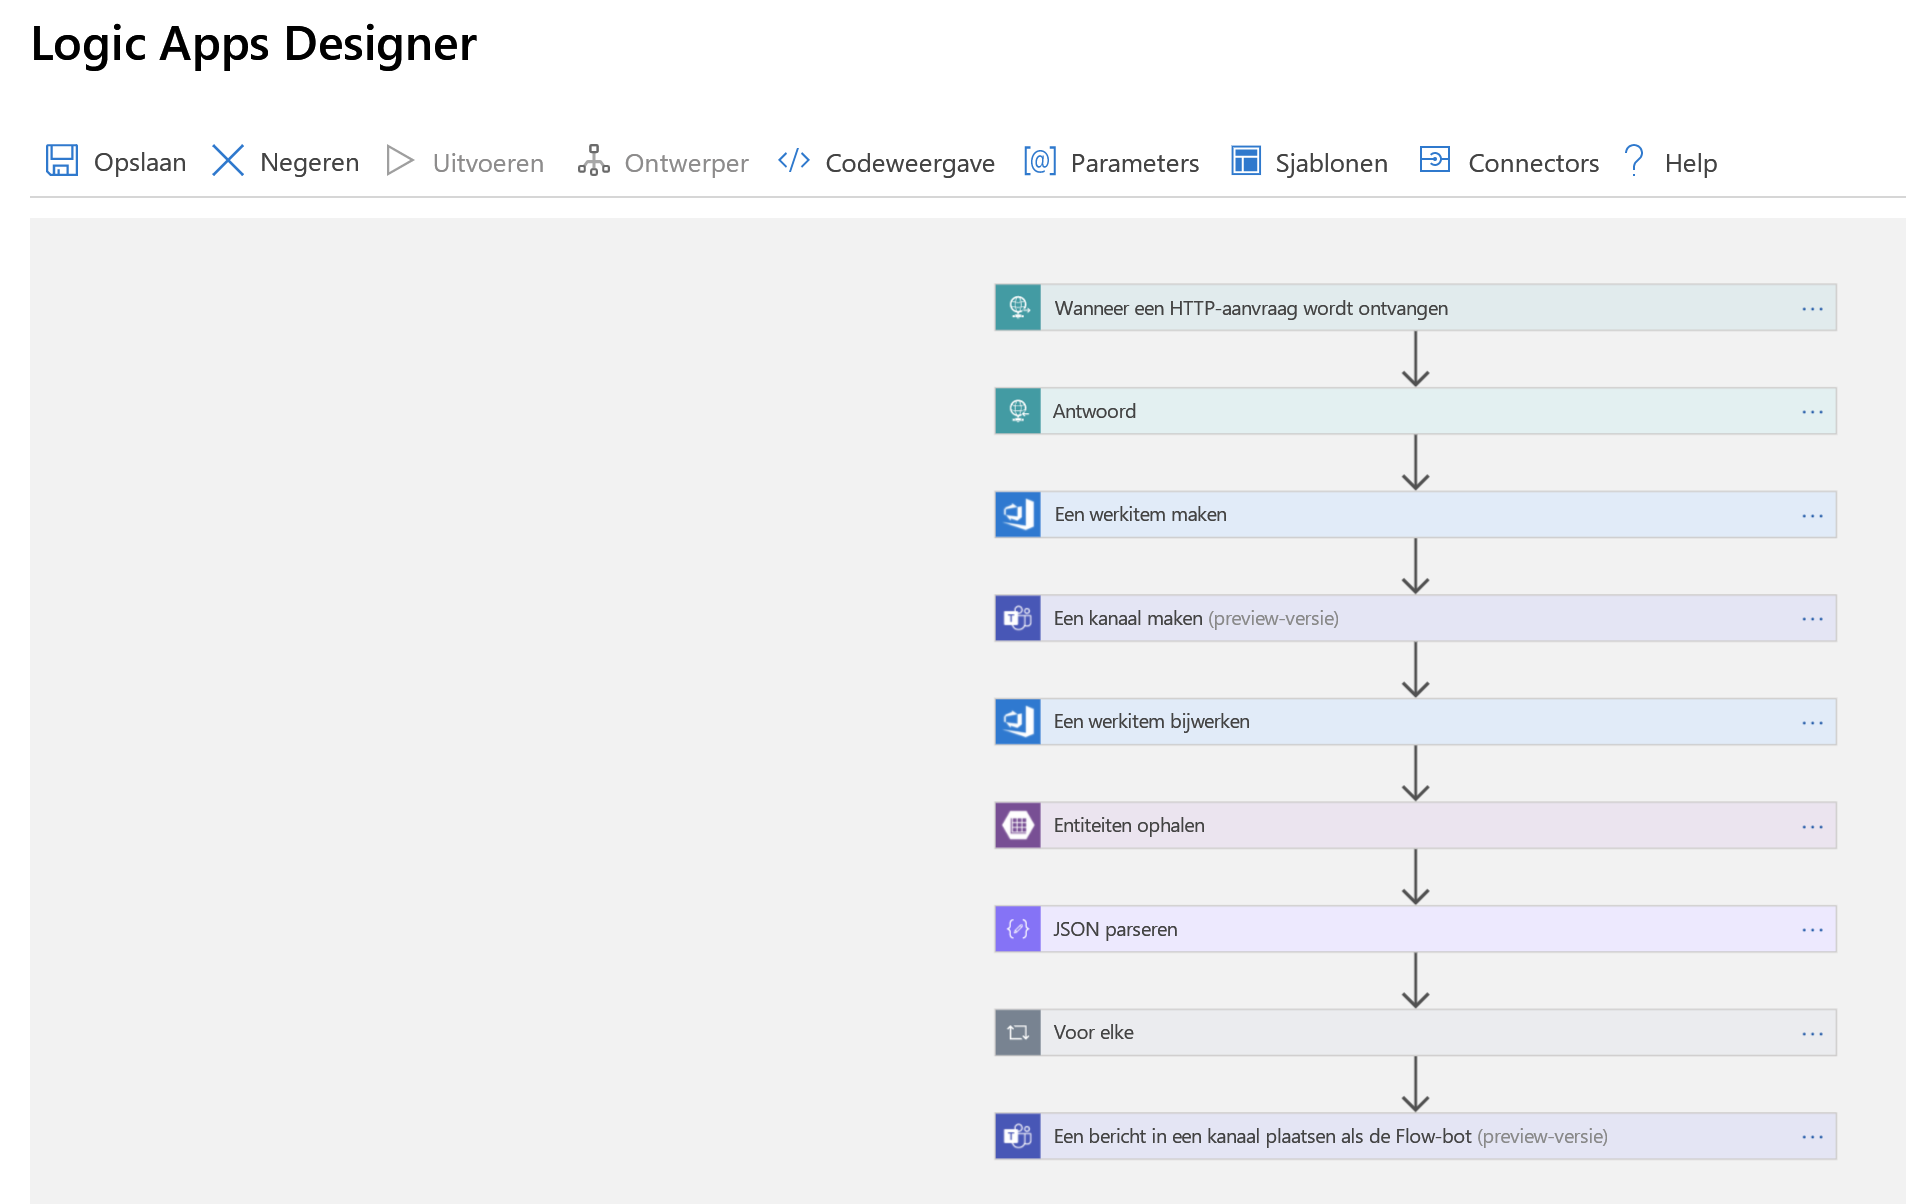Viewport: 1906px width, 1204px height.
Task: Expand 'Wanneer een HTTP-aanvraag wordt ontvangen' step
Action: click(1251, 308)
